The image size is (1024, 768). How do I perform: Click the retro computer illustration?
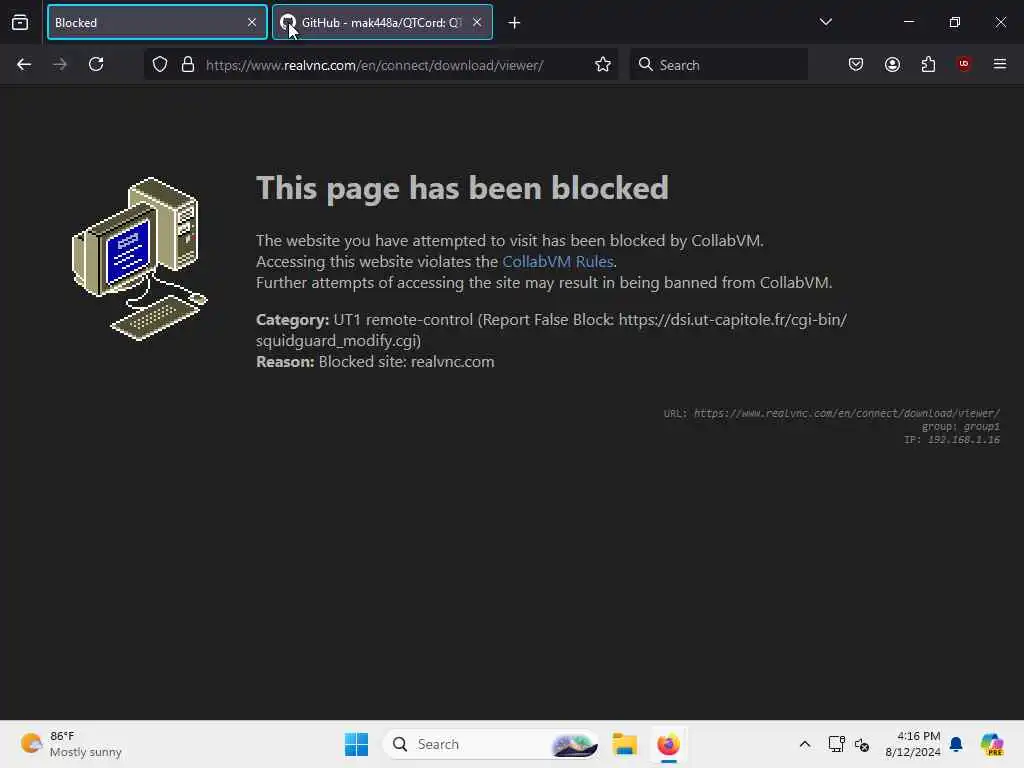click(x=139, y=259)
